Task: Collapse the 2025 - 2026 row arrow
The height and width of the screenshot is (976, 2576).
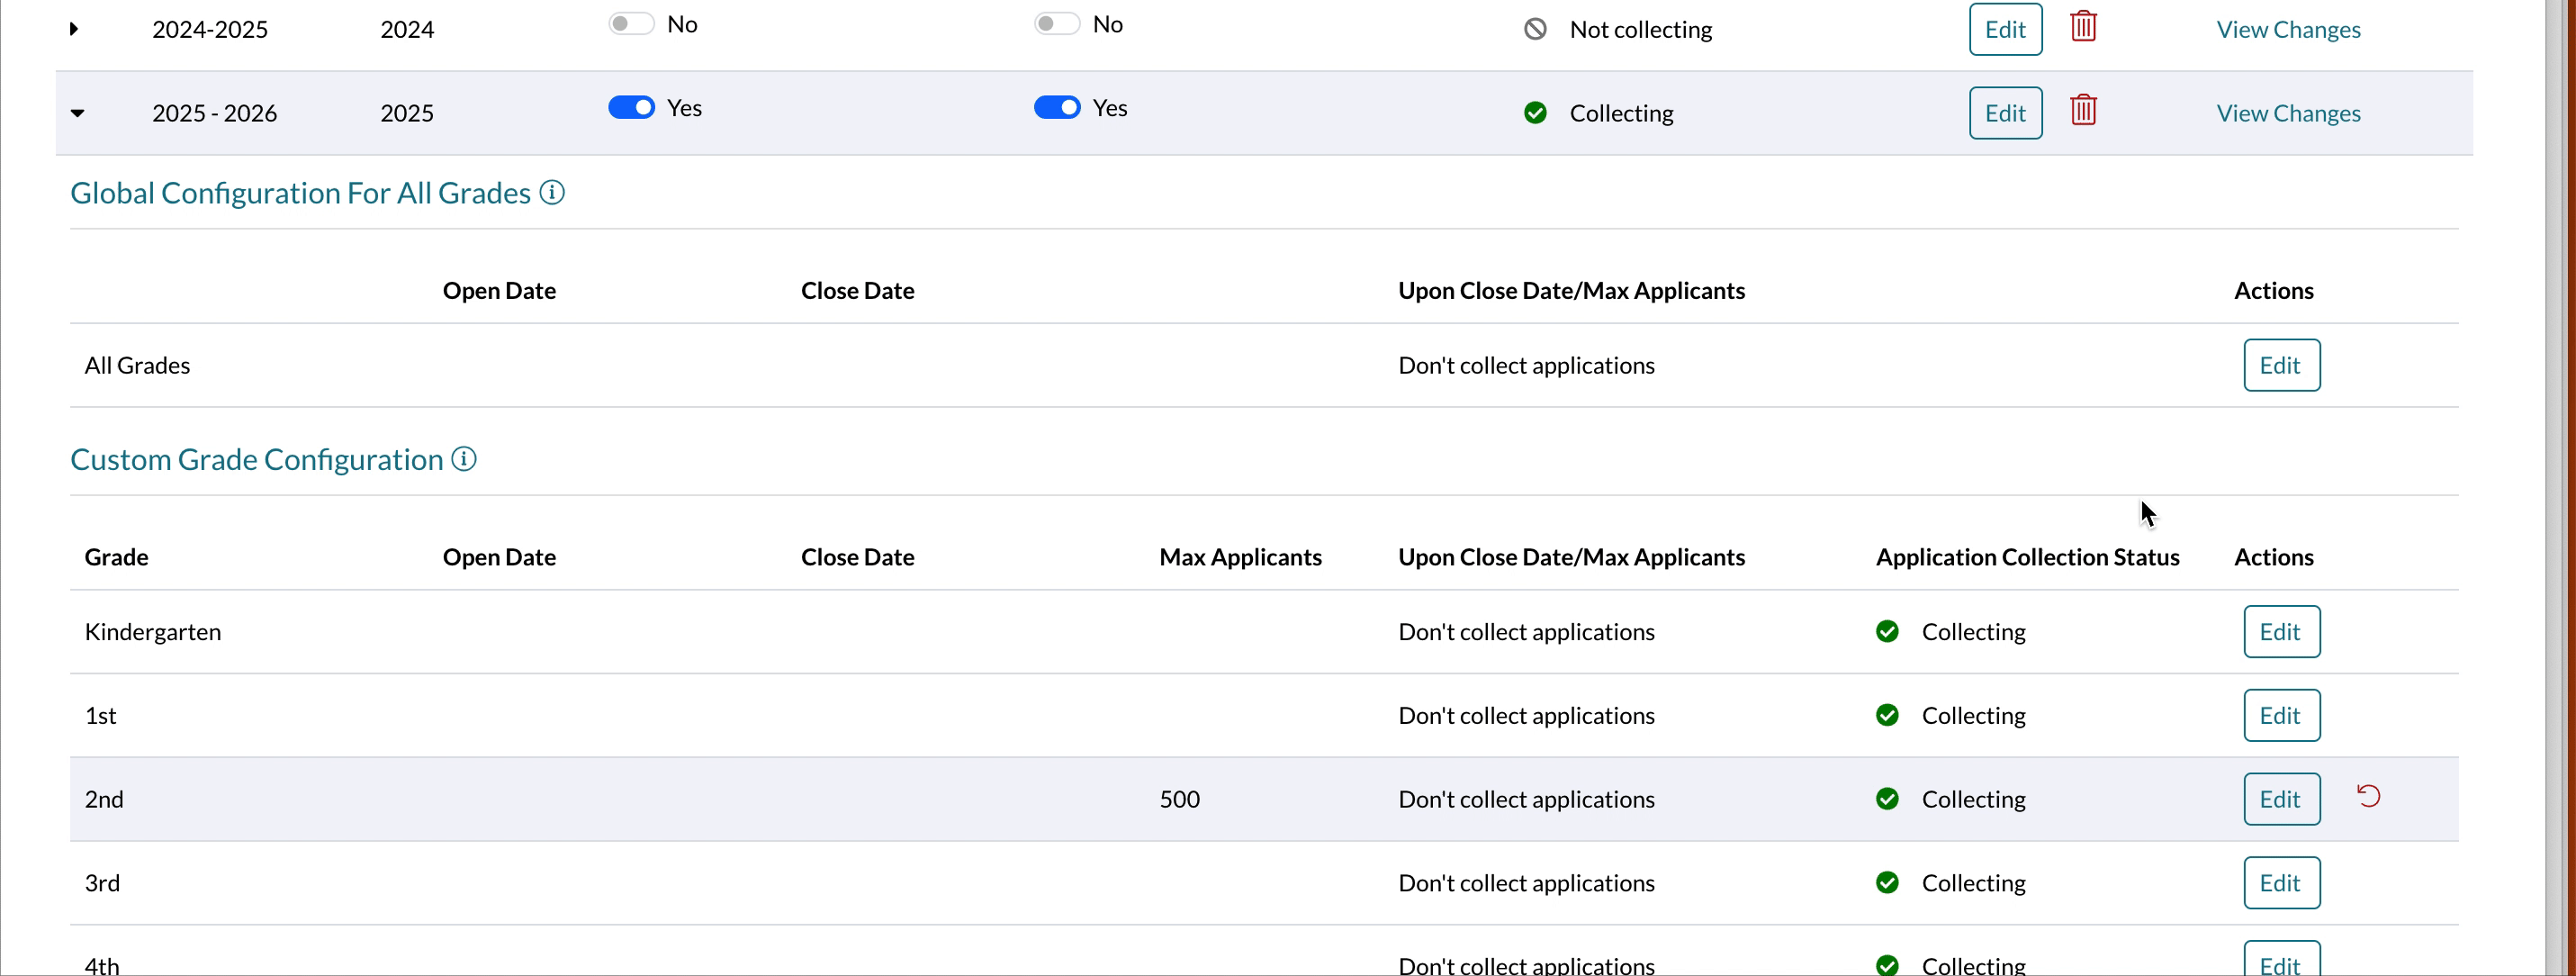Action: (x=77, y=113)
